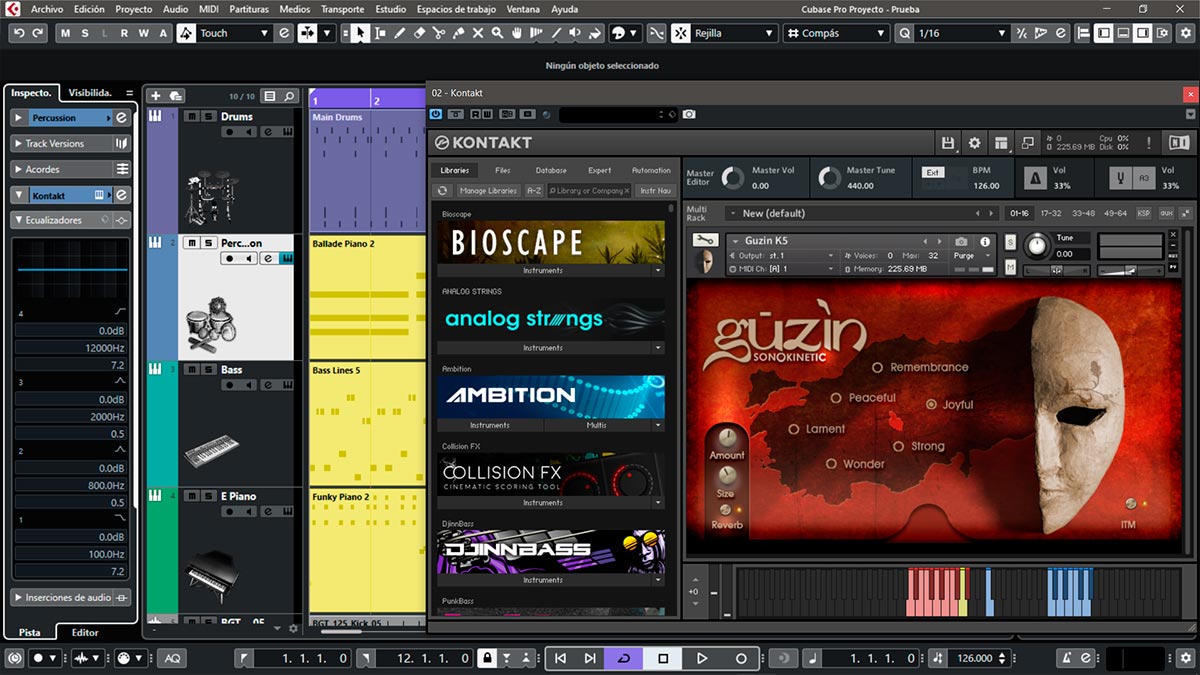Select the Object Selection arrow tool
This screenshot has height=675, width=1200.
click(360, 33)
